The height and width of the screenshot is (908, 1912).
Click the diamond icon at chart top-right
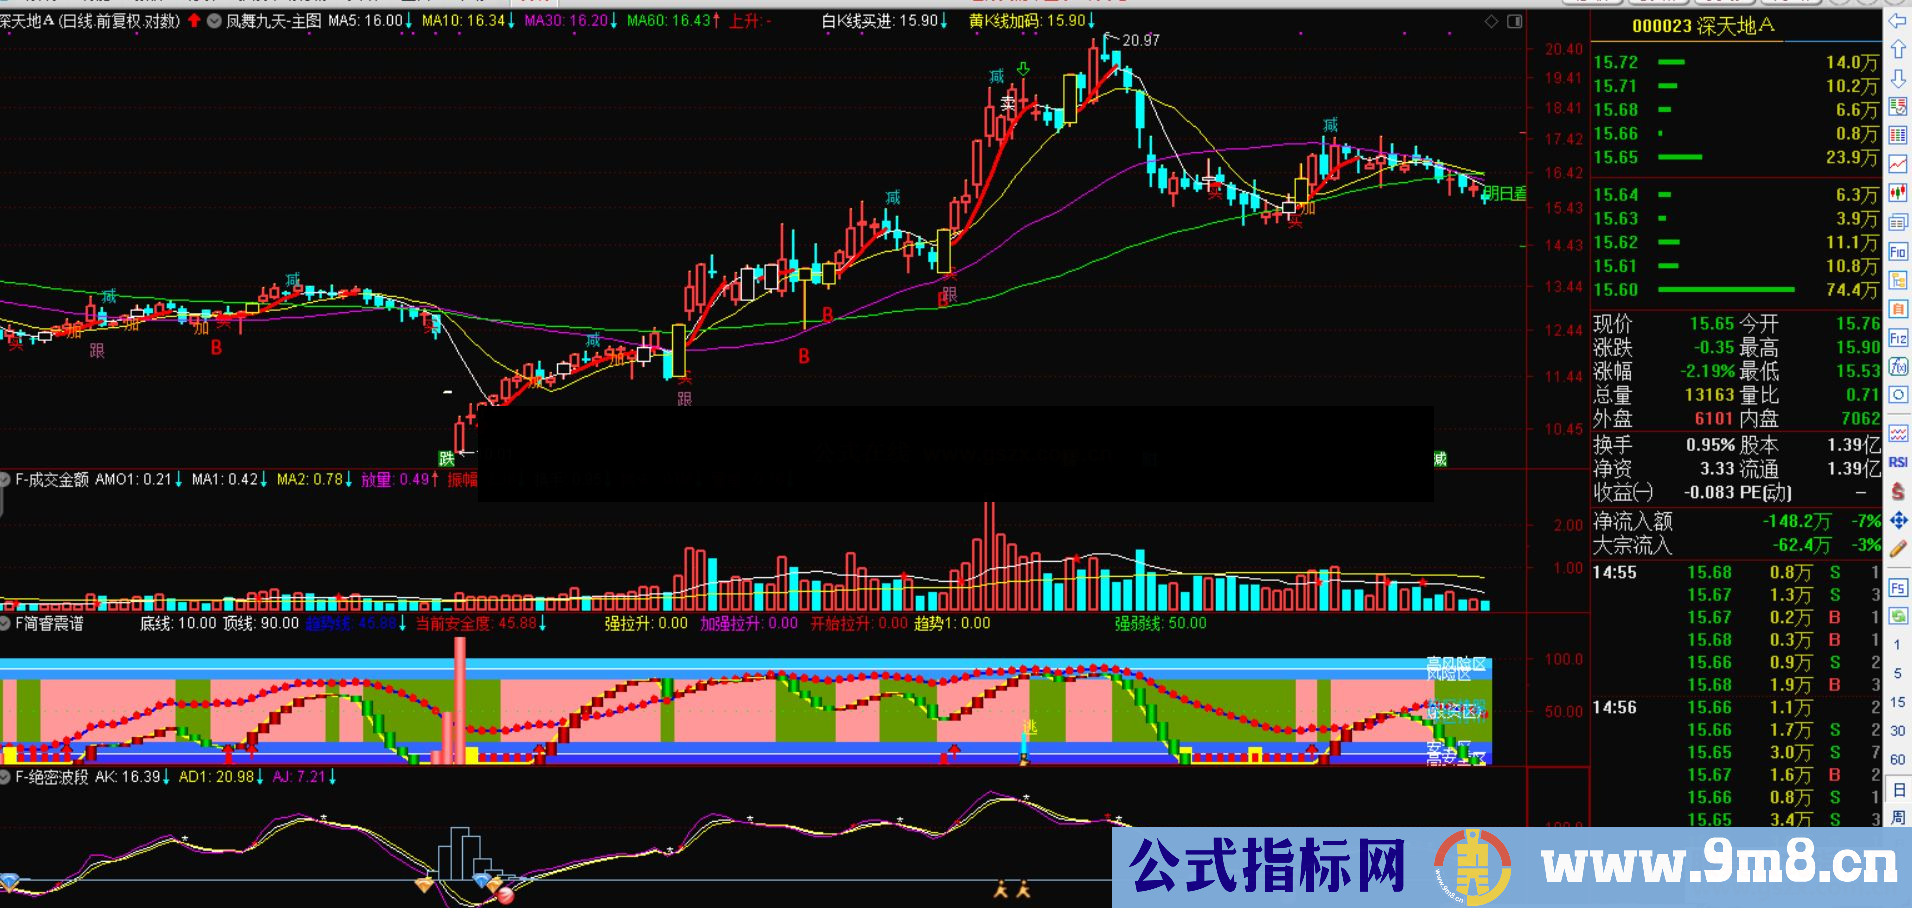(x=1491, y=21)
